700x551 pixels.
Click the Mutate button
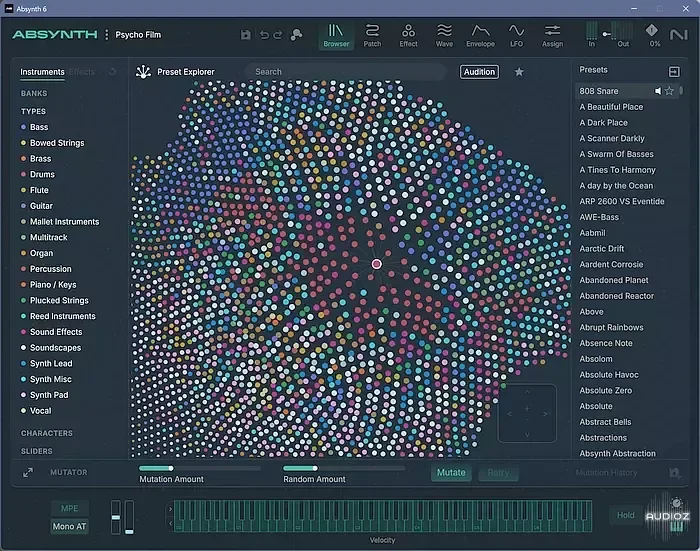pos(451,473)
